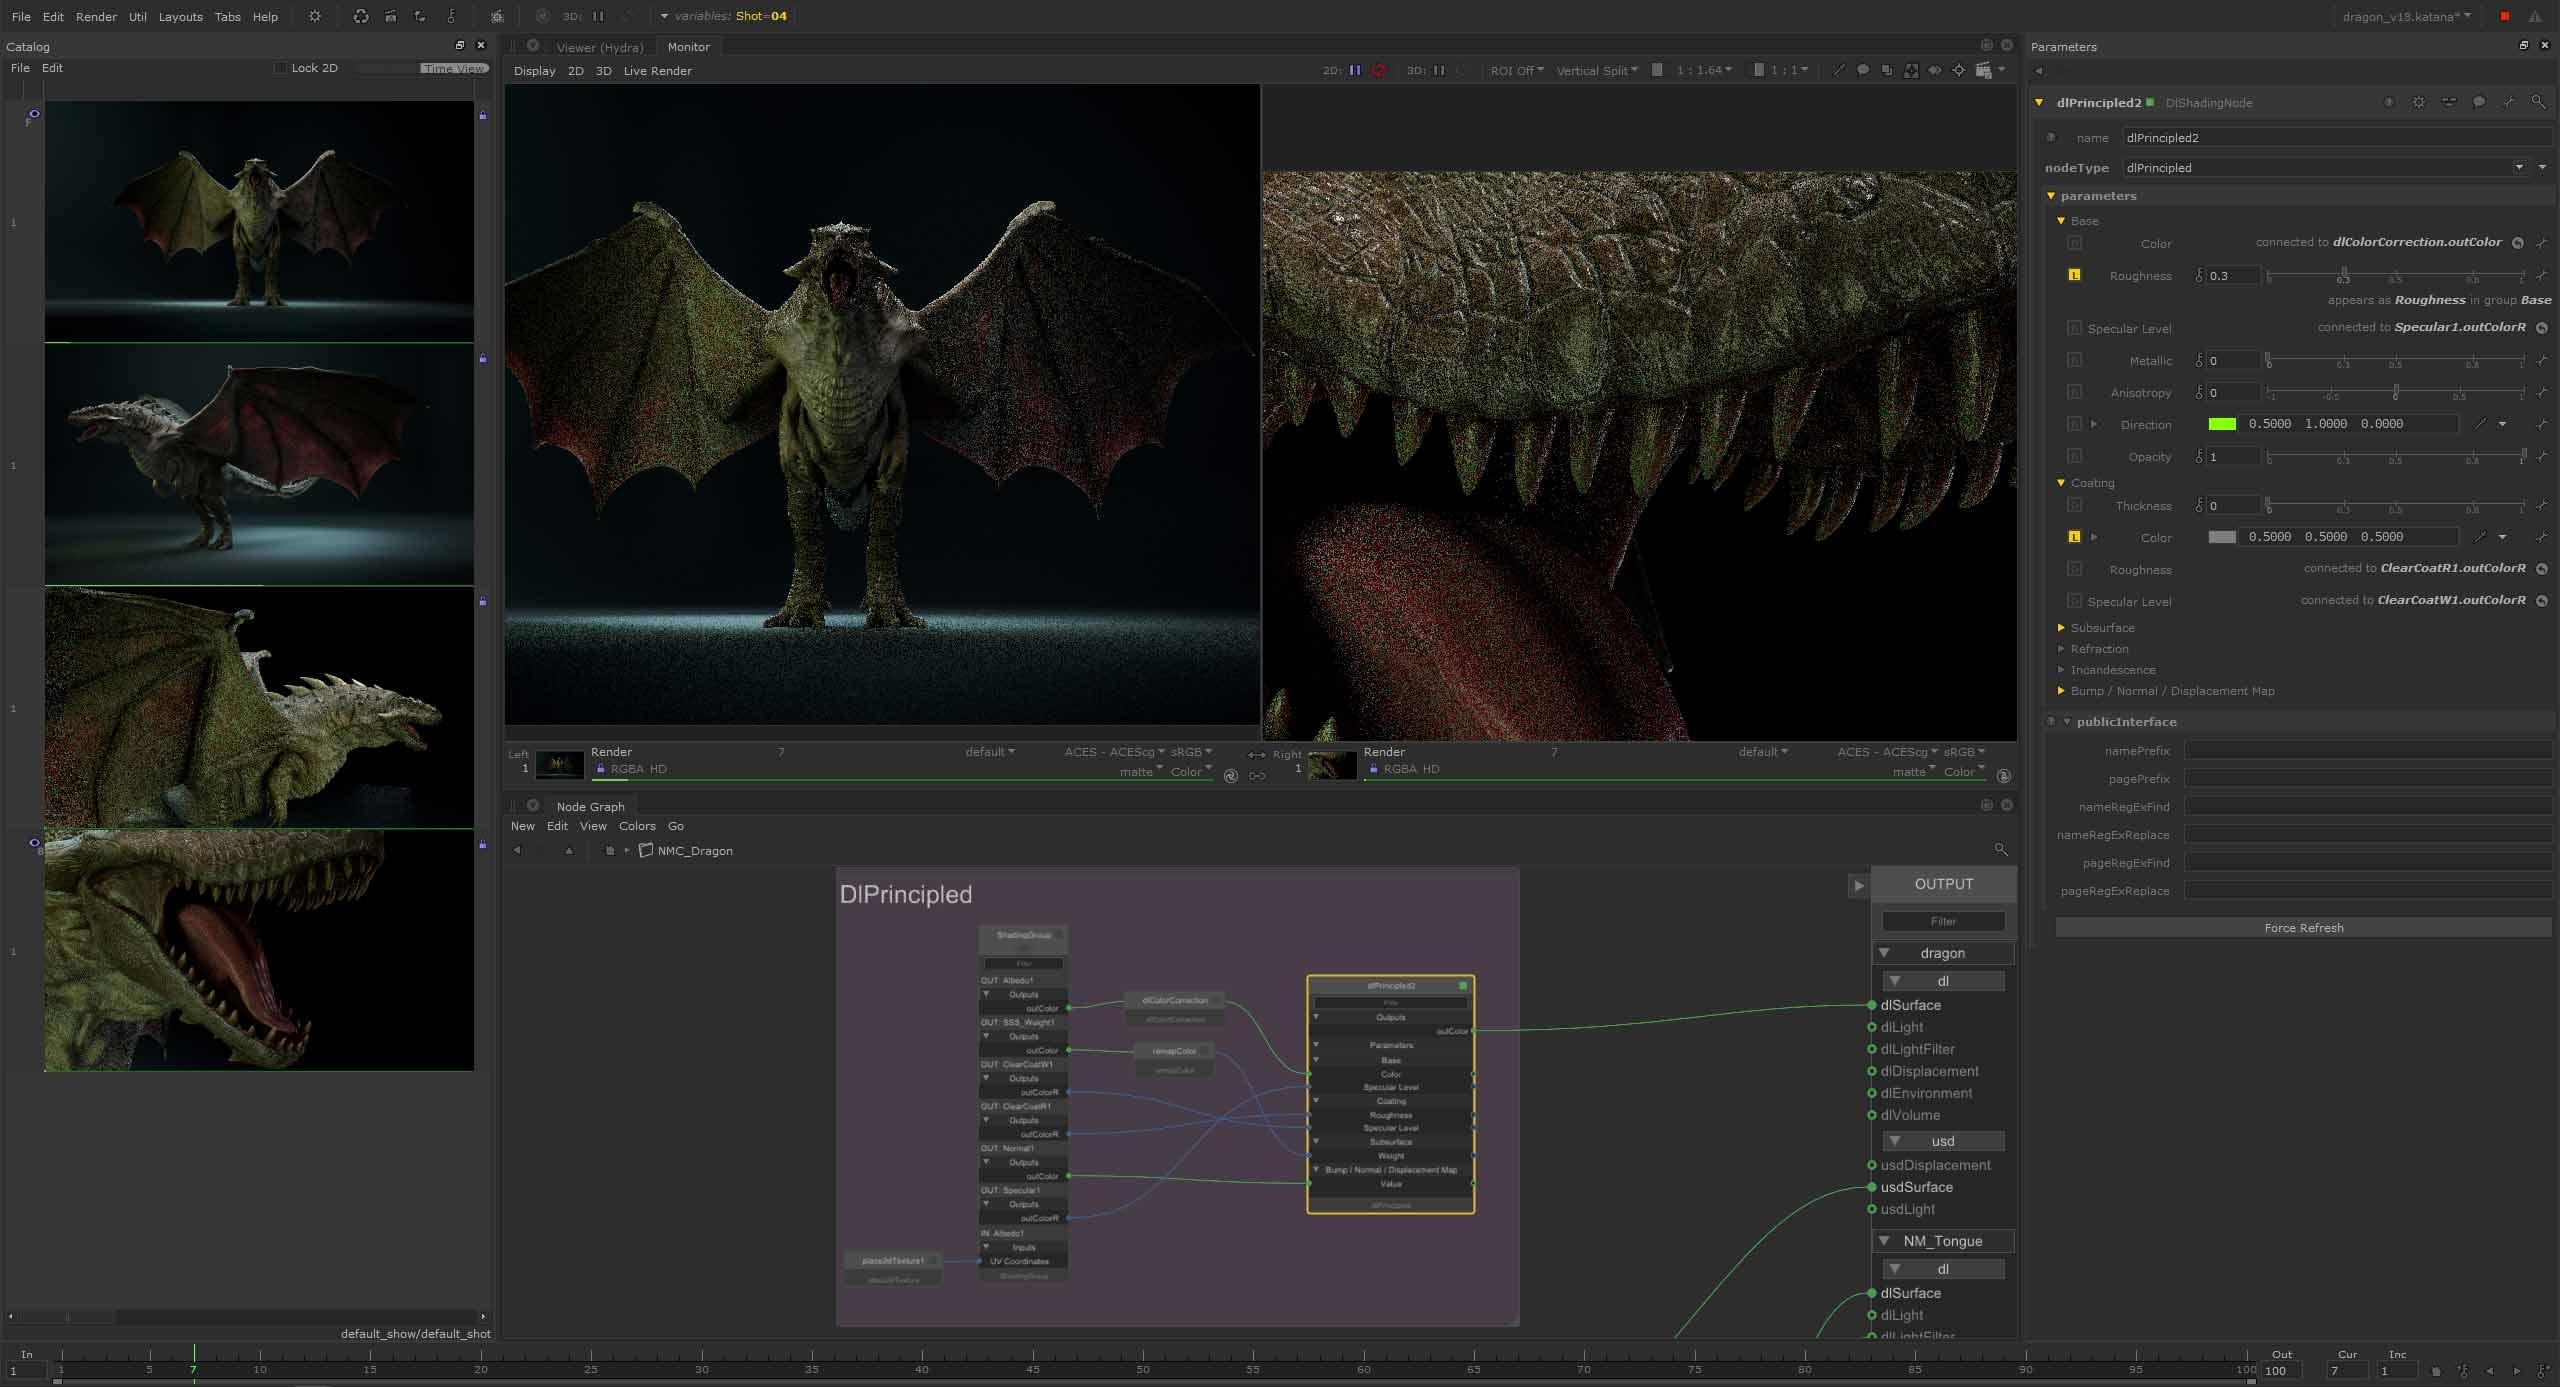Click the comment bubble icon in Parameters header

(2478, 102)
